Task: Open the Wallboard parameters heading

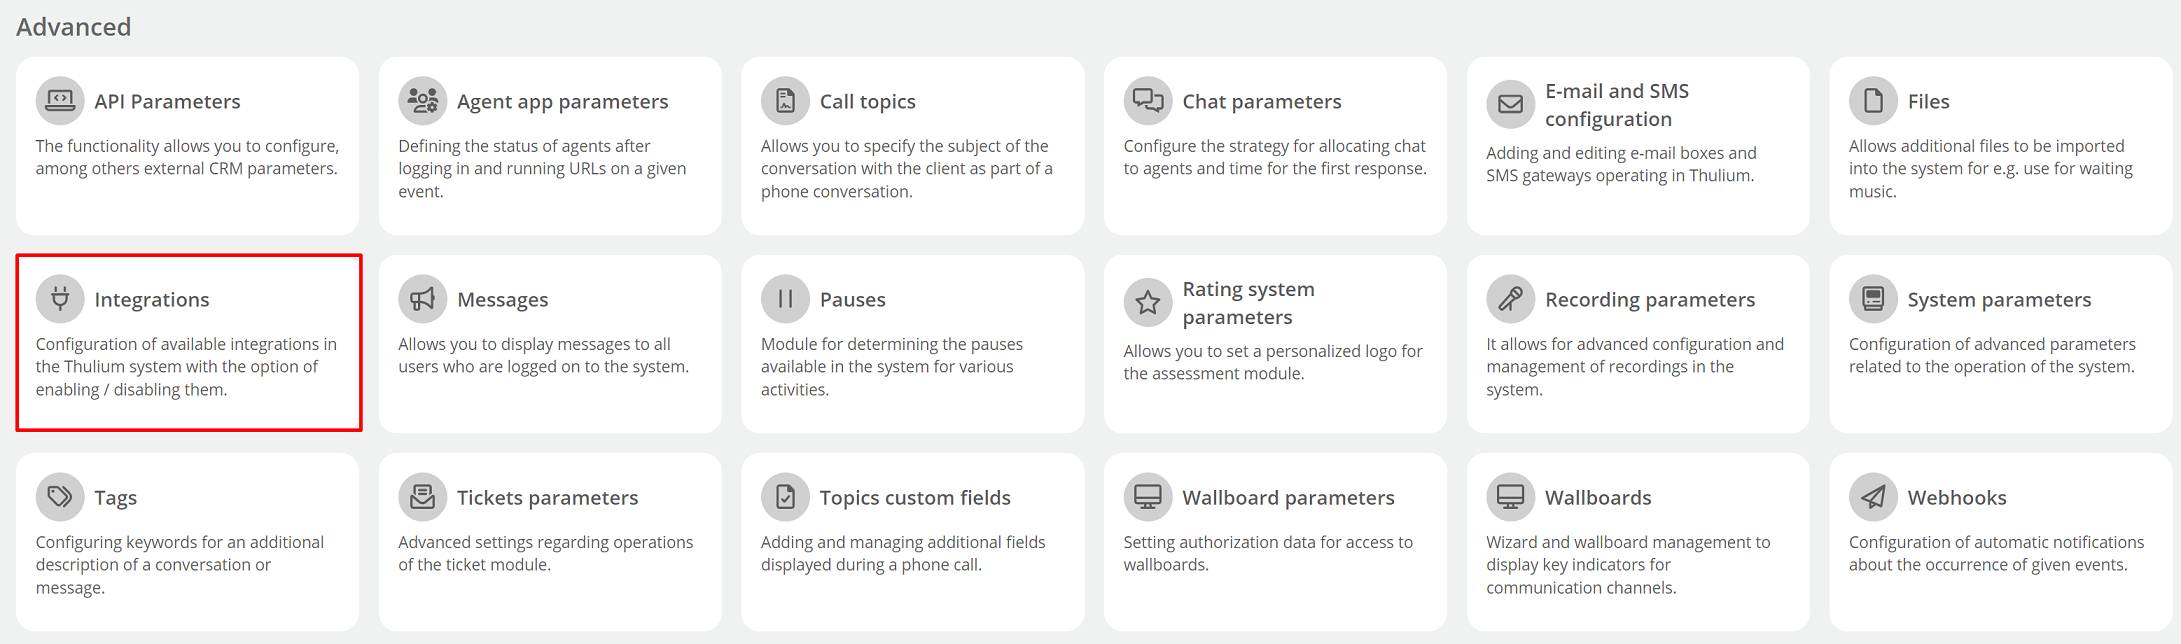Action: [1288, 498]
